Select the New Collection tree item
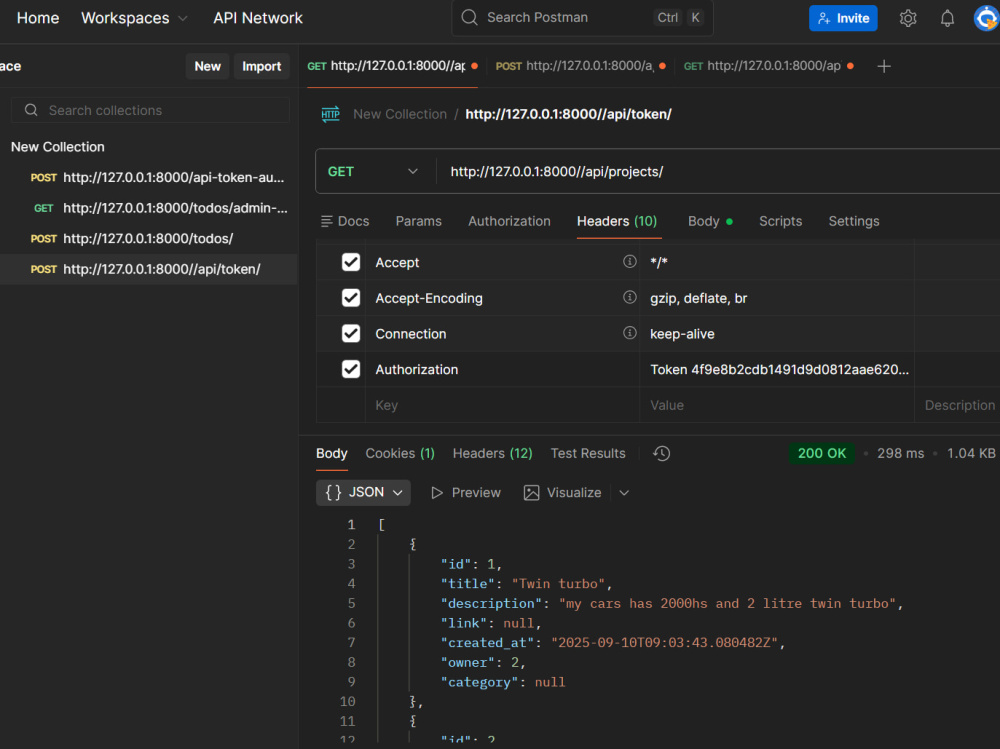 coord(57,147)
